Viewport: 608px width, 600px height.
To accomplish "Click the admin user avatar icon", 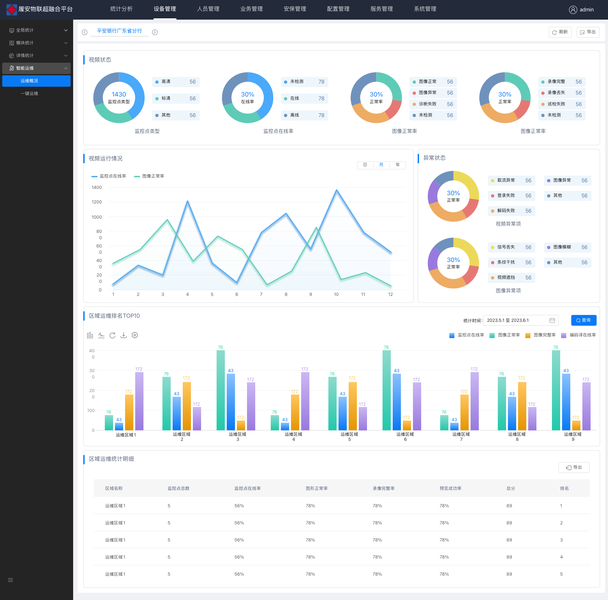I will point(573,9).
